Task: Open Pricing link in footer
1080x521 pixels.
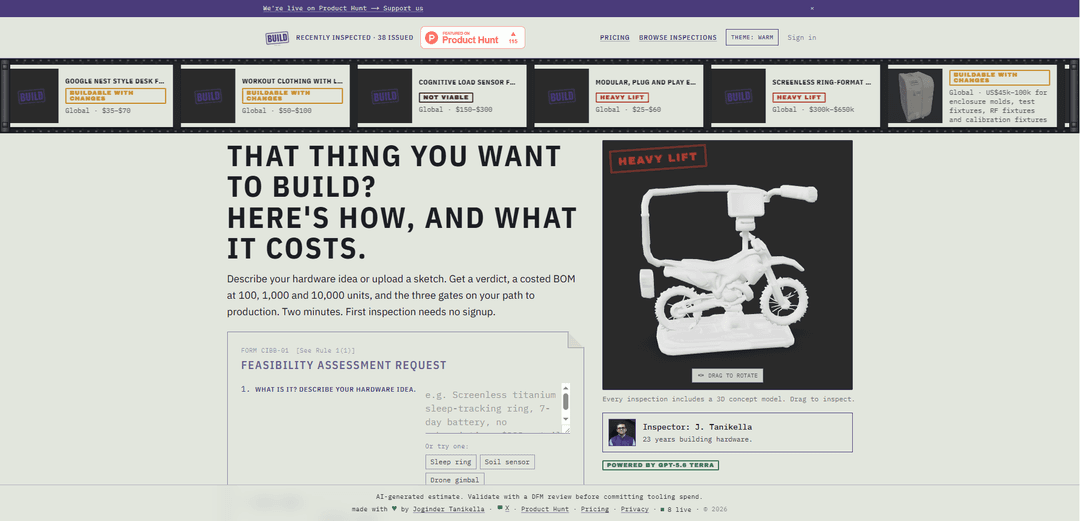Action: point(594,509)
